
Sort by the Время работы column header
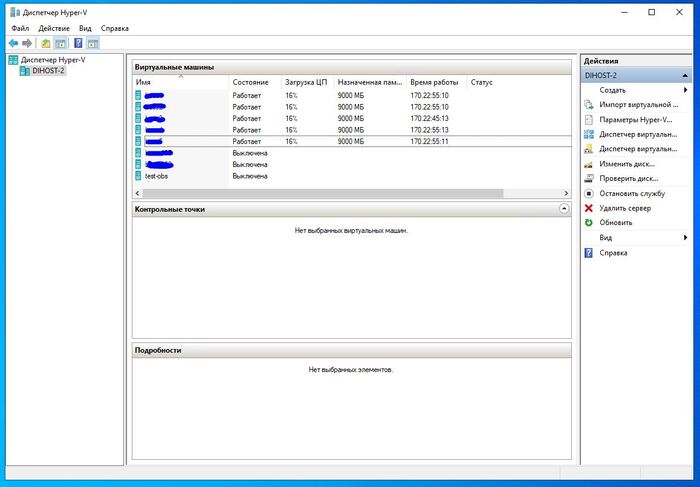pos(437,82)
